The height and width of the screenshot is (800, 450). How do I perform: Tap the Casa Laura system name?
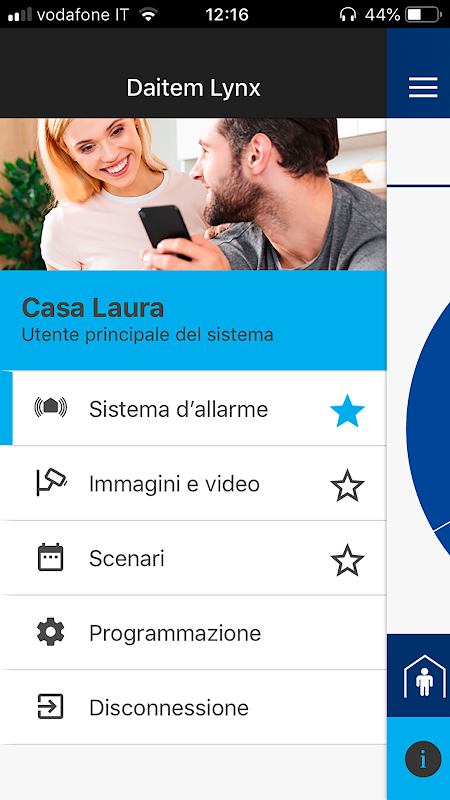[x=93, y=308]
